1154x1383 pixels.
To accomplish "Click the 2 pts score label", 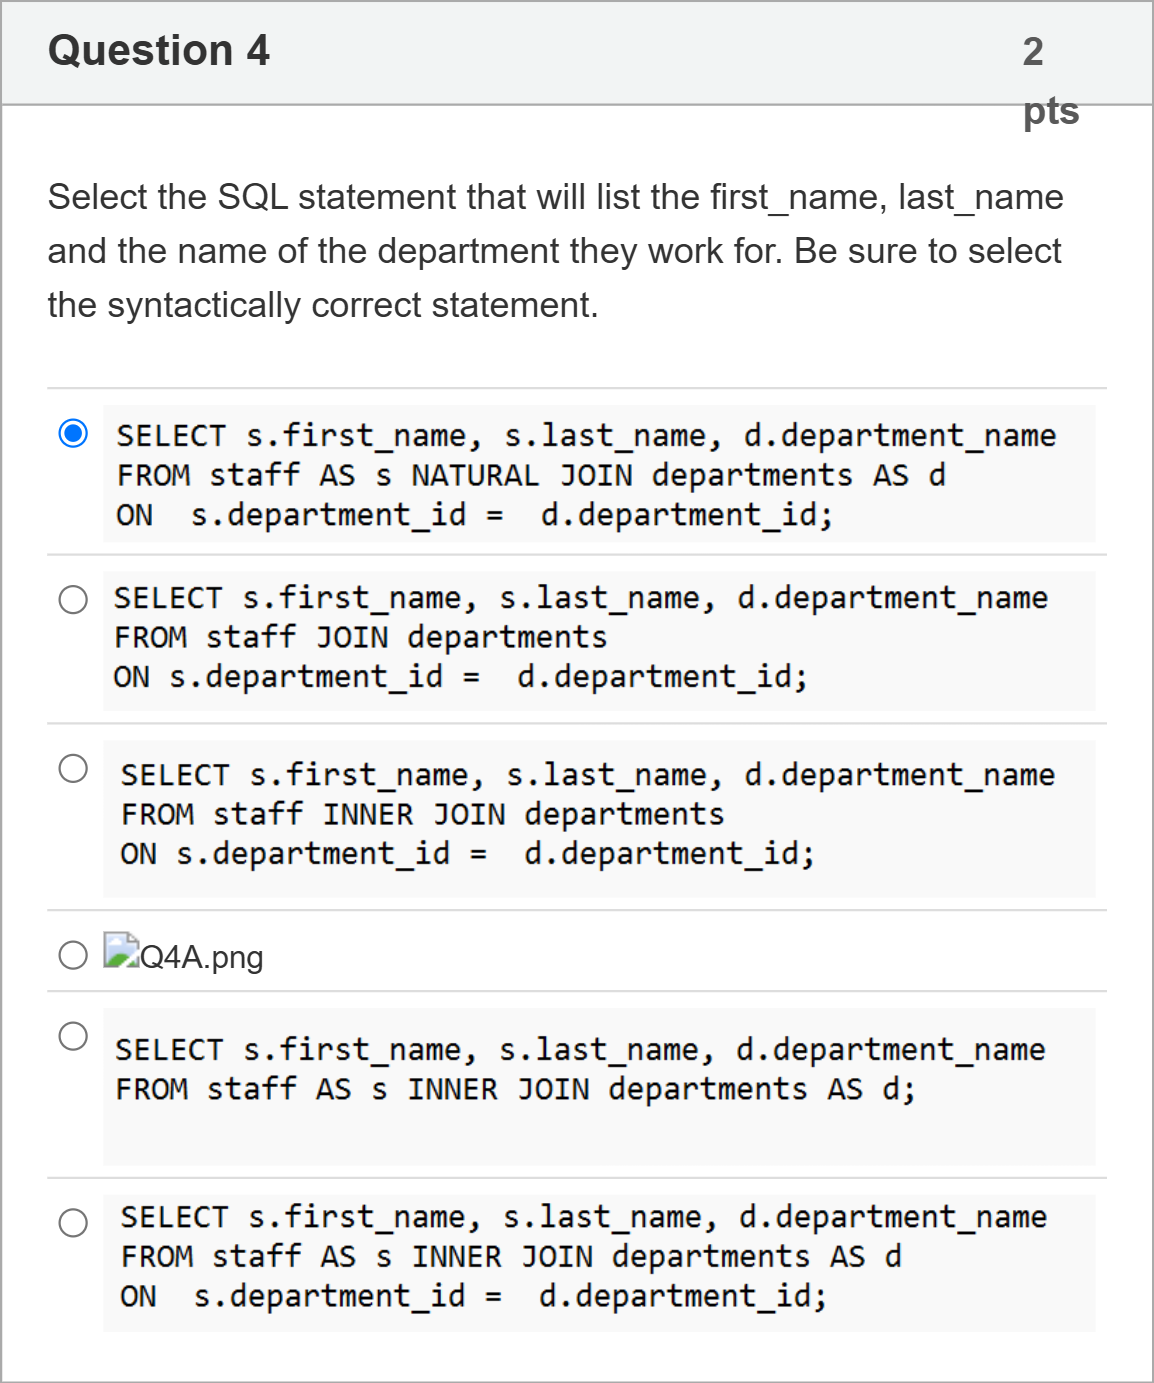I will (x=1051, y=80).
